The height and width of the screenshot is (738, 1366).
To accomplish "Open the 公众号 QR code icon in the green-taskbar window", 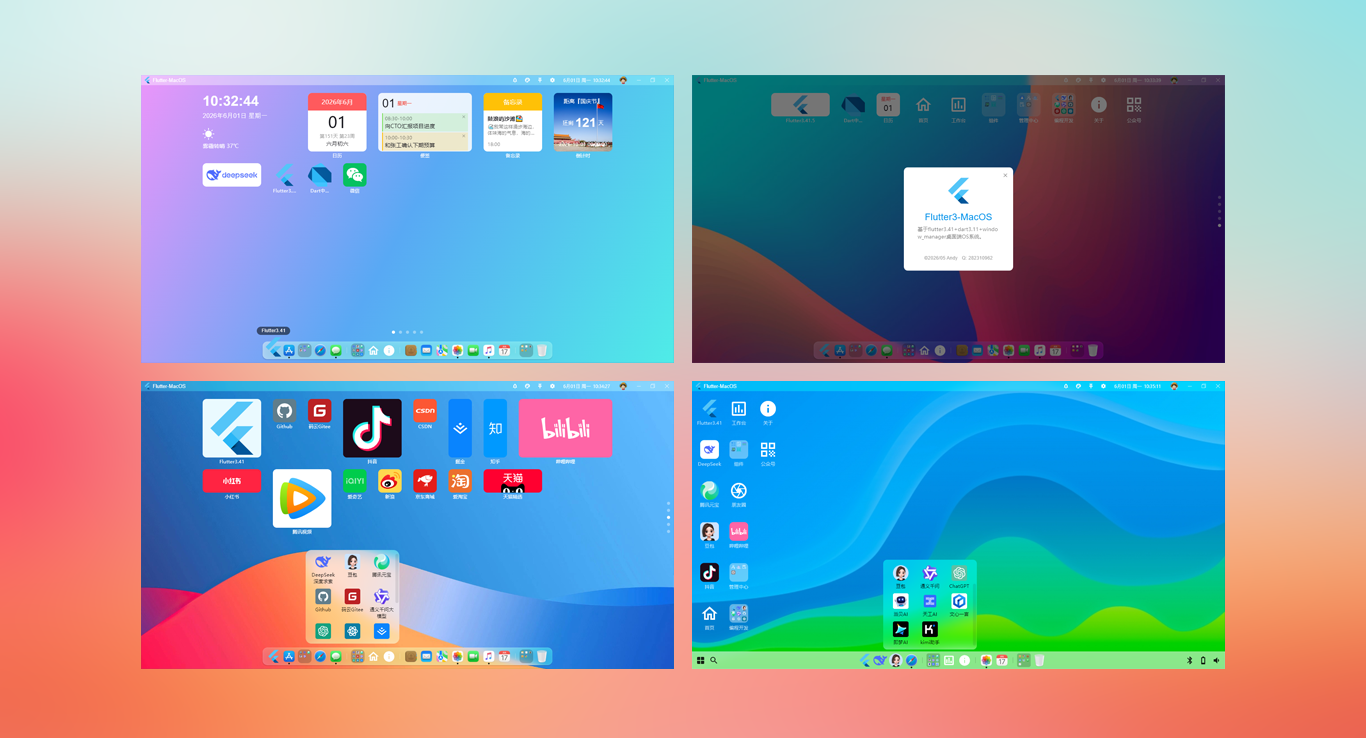I will click(768, 449).
